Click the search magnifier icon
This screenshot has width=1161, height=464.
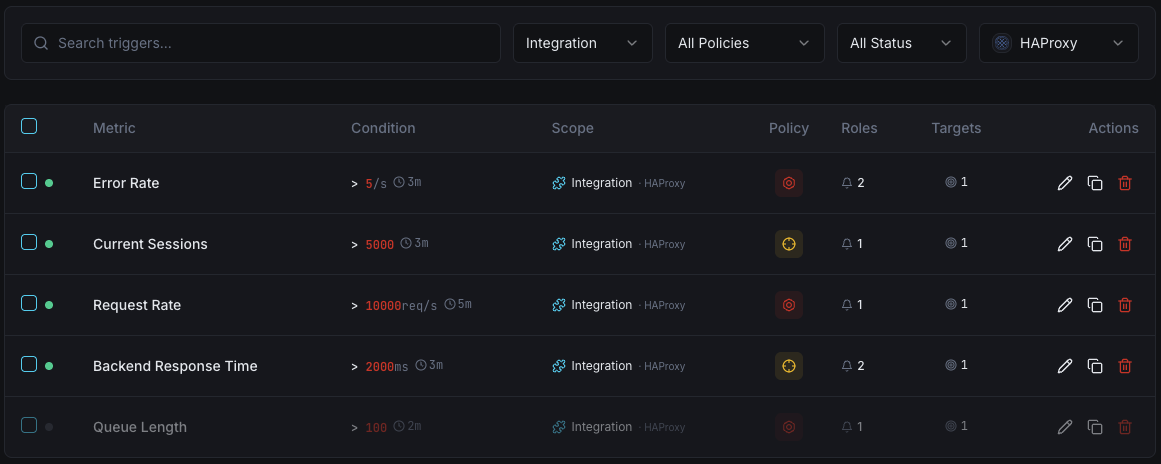tap(41, 43)
